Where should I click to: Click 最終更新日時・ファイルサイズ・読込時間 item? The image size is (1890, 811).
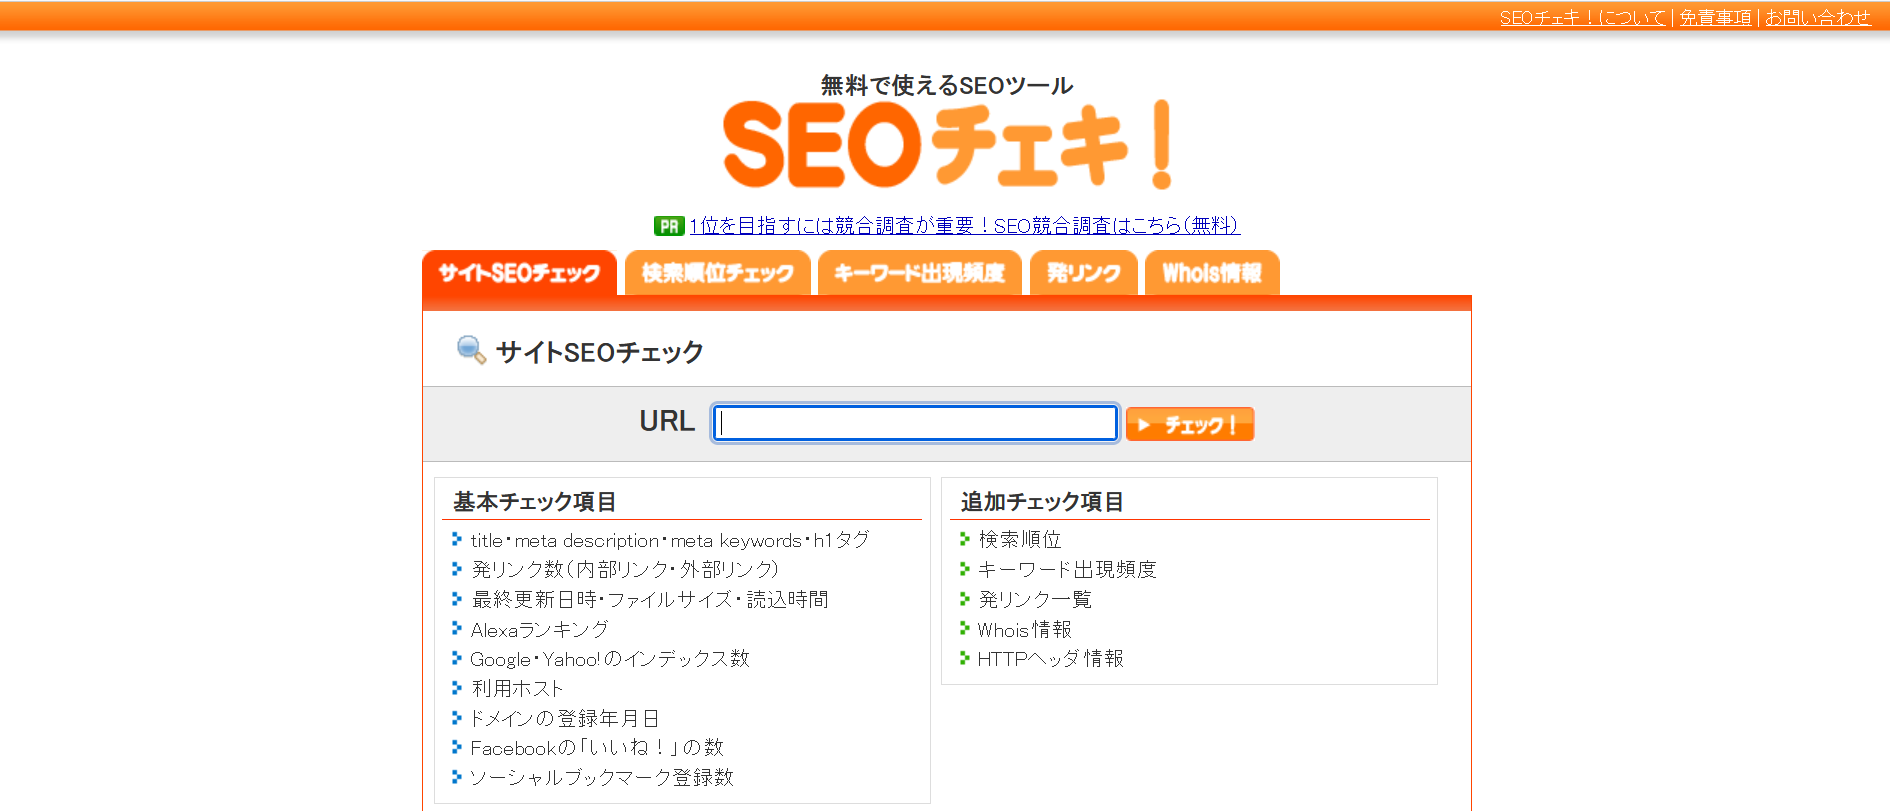point(650,599)
